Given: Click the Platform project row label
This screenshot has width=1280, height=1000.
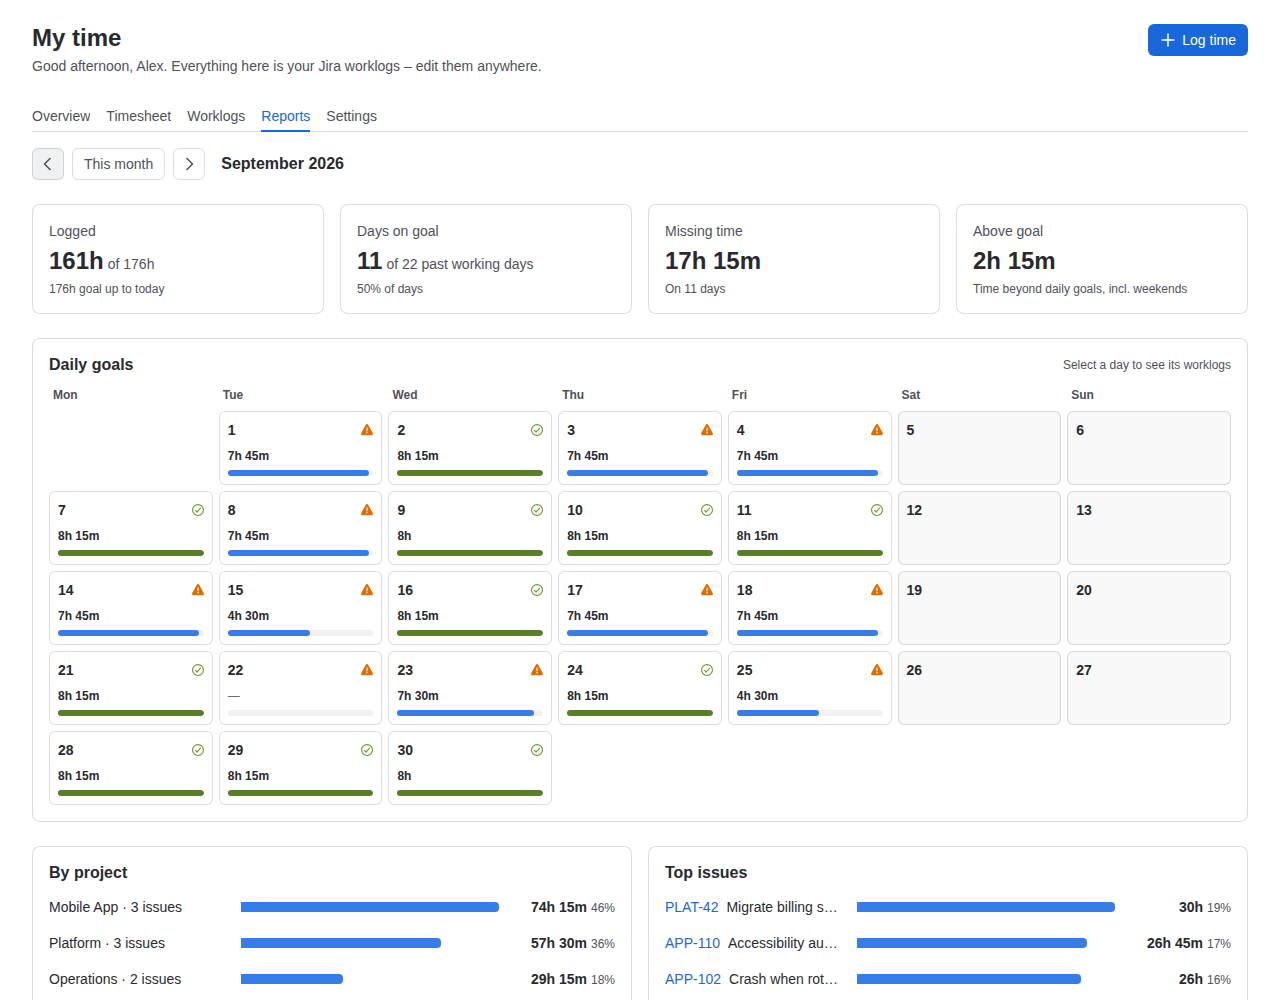Looking at the screenshot, I should pyautogui.click(x=107, y=943).
